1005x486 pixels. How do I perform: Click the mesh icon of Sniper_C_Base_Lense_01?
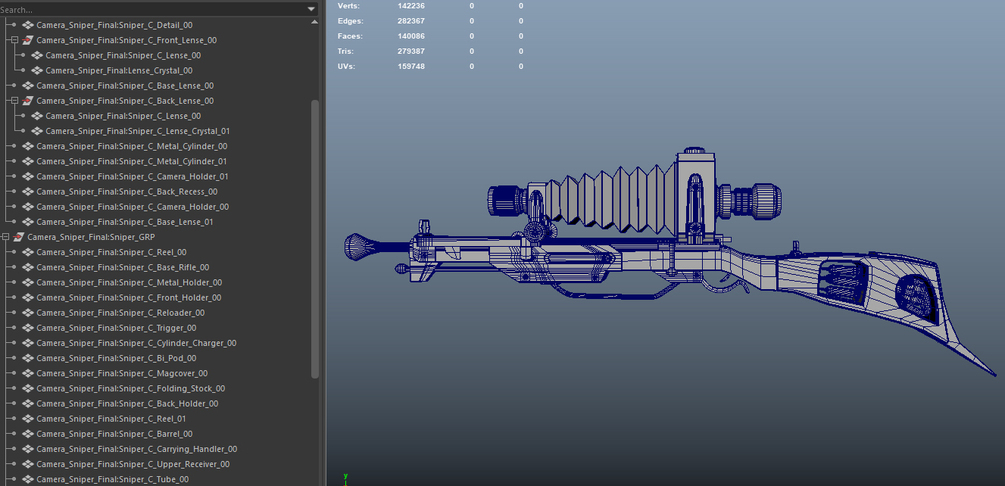[x=28, y=222]
